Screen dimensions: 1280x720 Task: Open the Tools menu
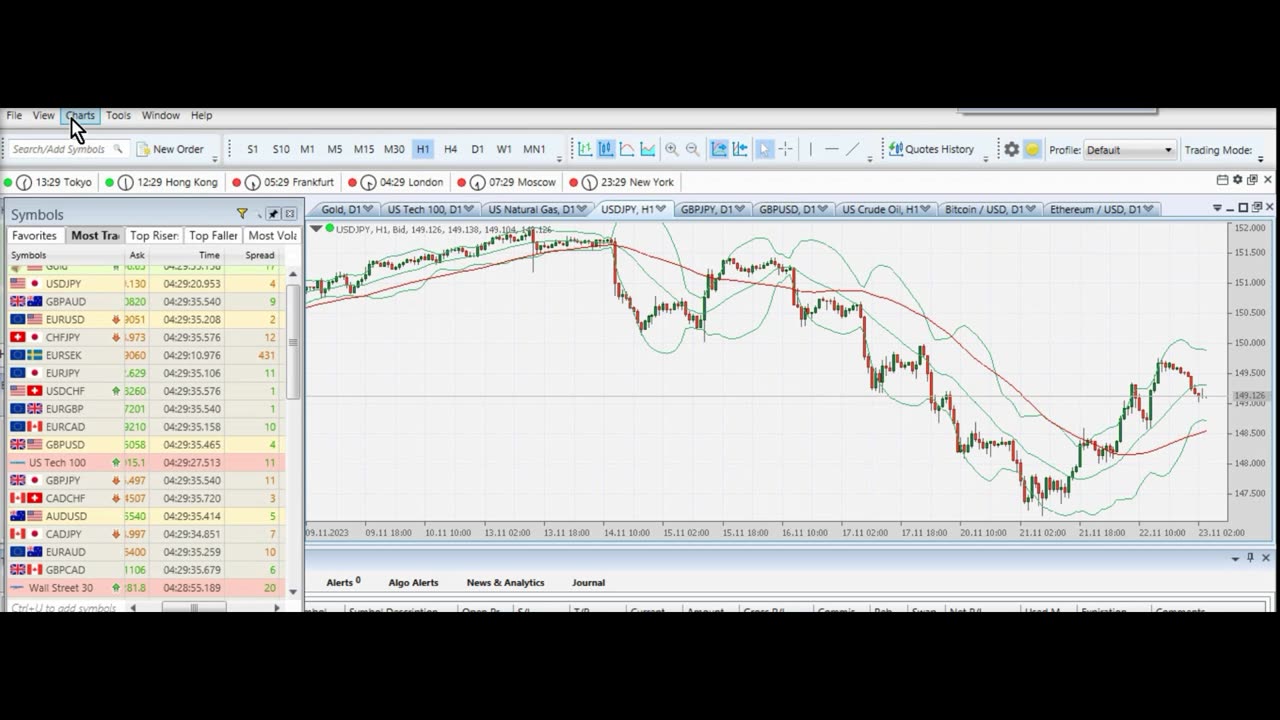click(118, 115)
